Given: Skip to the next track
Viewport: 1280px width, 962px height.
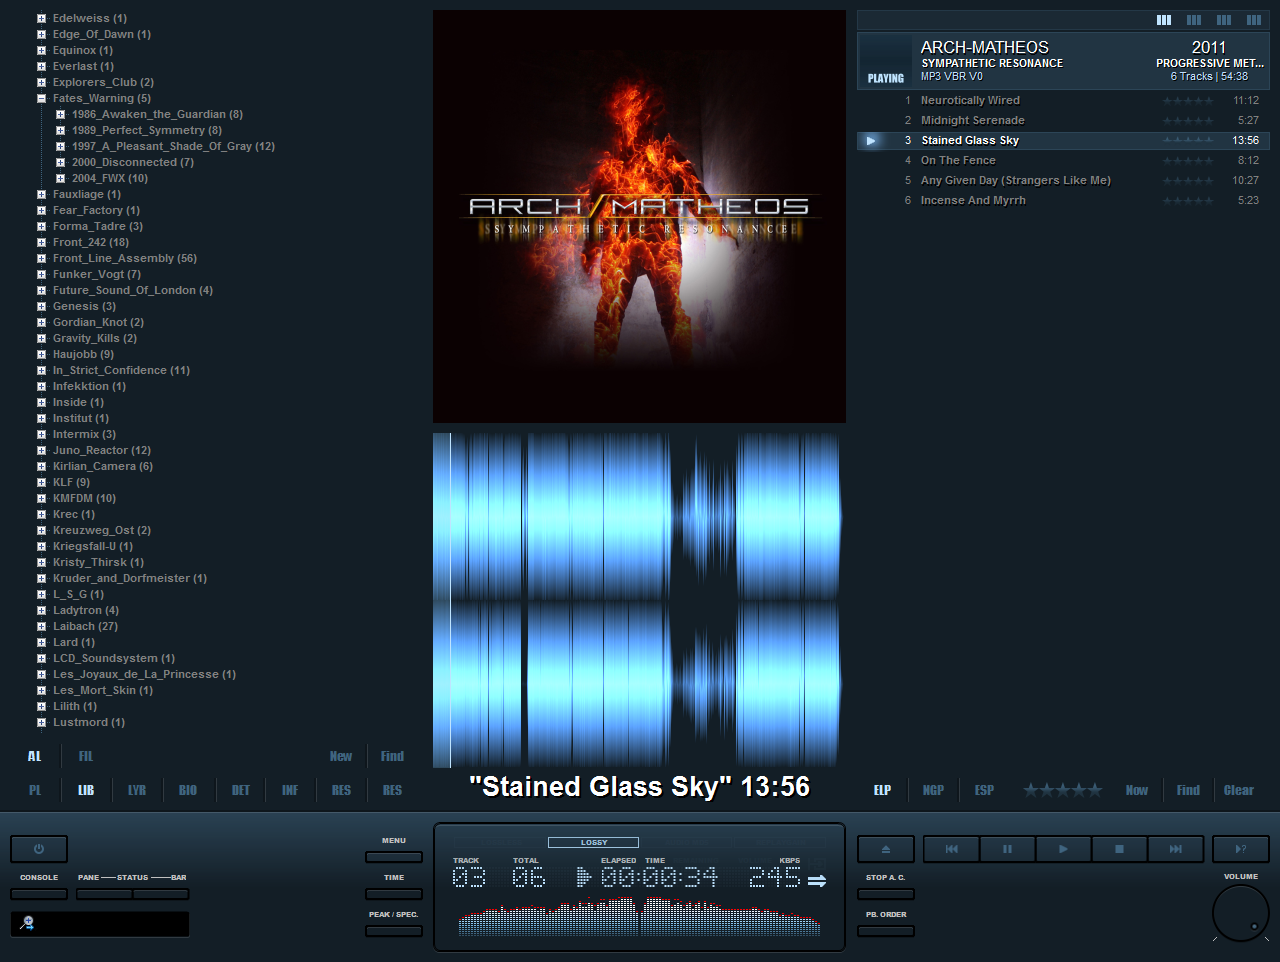Looking at the screenshot, I should tap(1175, 849).
